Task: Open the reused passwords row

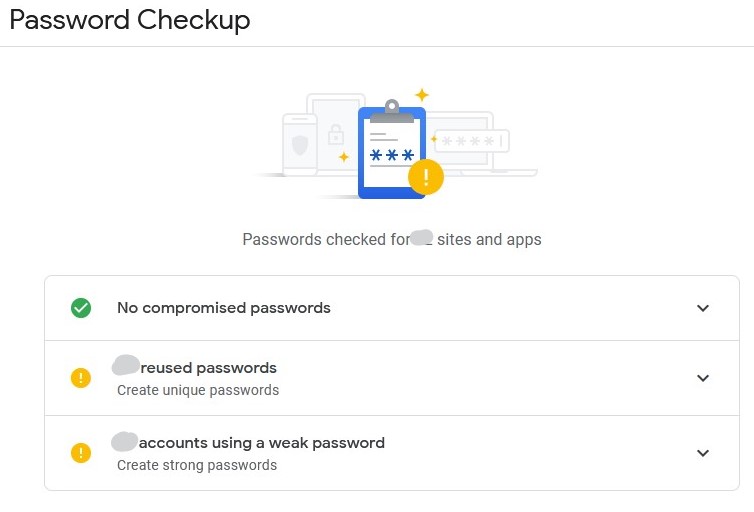Action: 391,378
